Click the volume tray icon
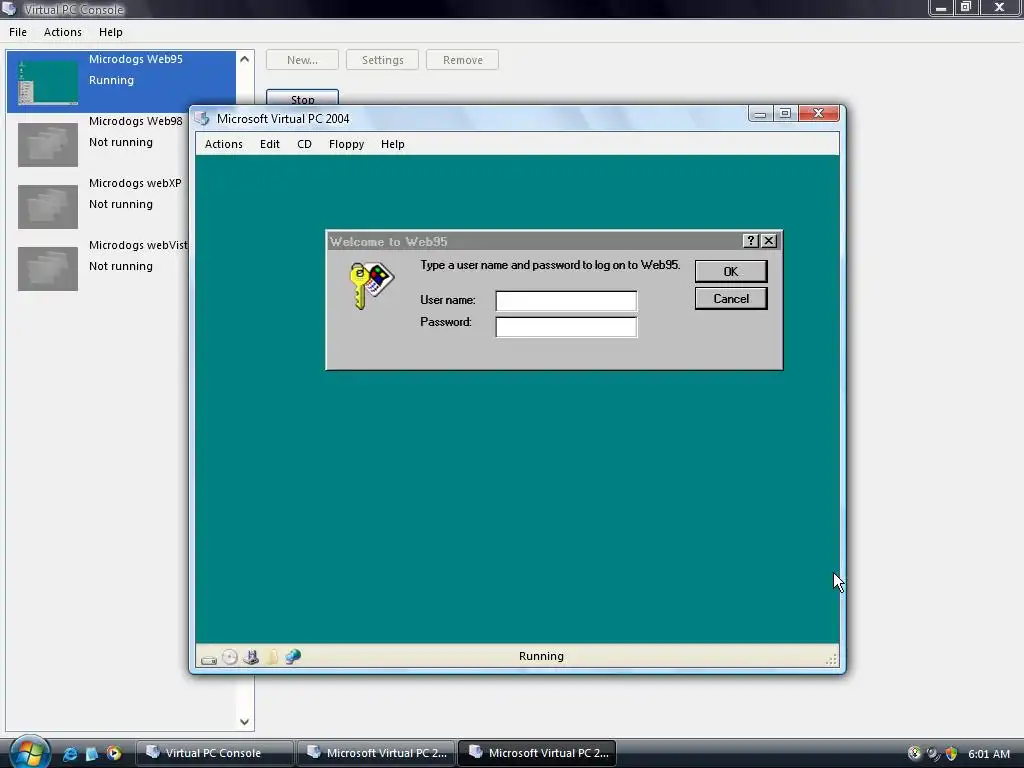 933,754
